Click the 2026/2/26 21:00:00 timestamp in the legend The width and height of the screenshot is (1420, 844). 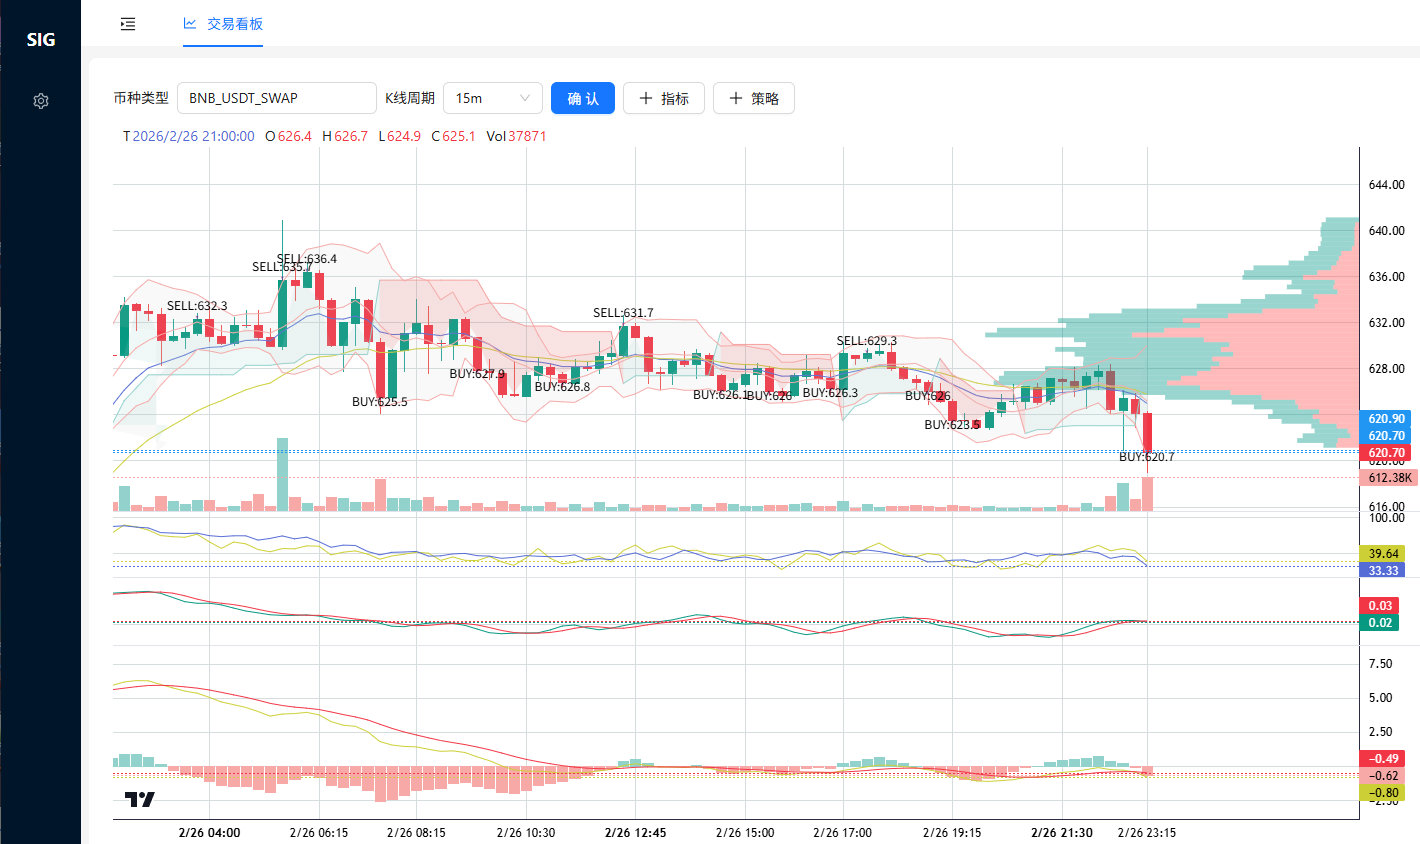pos(193,136)
